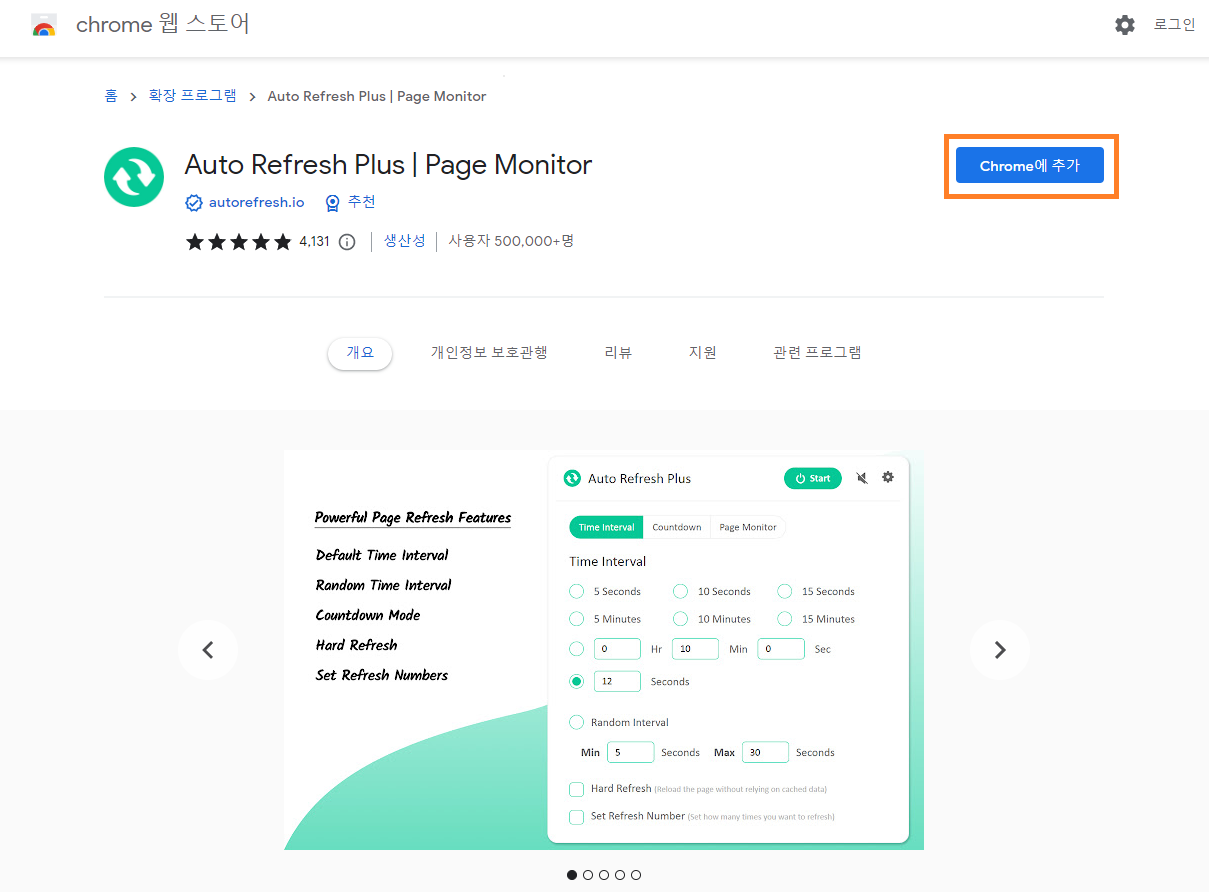Image resolution: width=1209 pixels, height=892 pixels.
Task: Open the 지원 tab
Action: click(x=703, y=353)
